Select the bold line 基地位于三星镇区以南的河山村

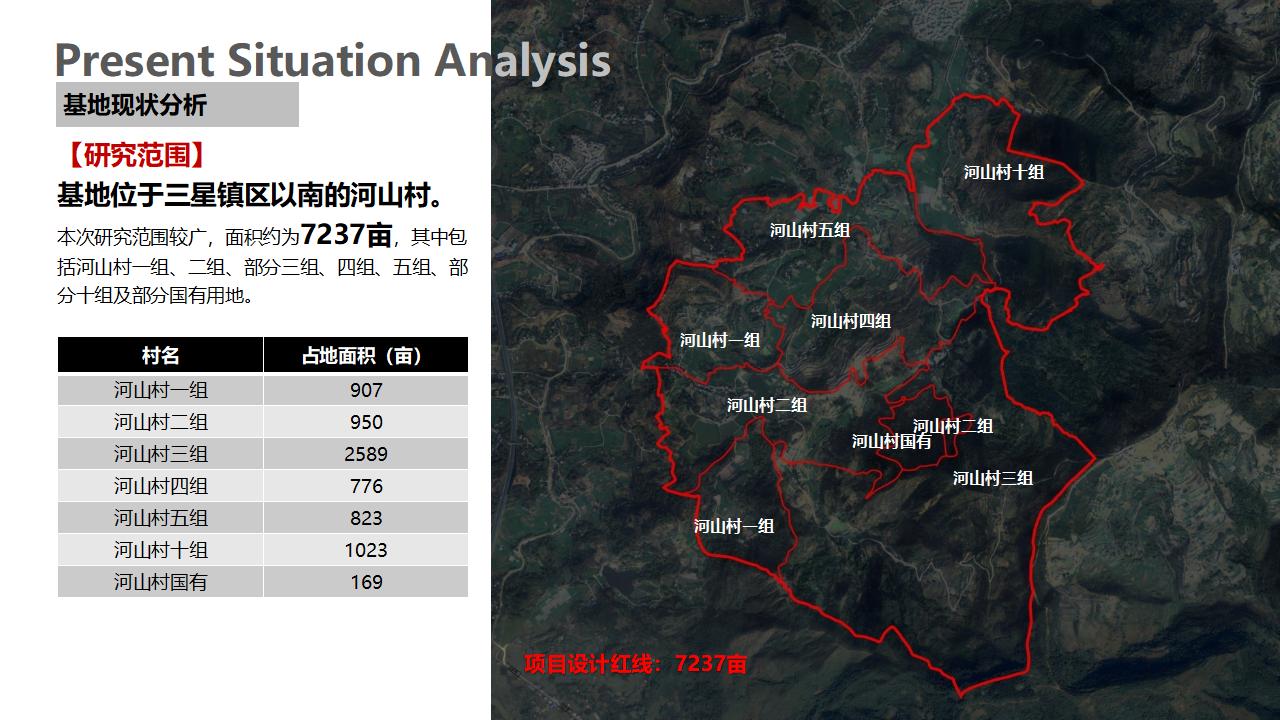(x=251, y=195)
